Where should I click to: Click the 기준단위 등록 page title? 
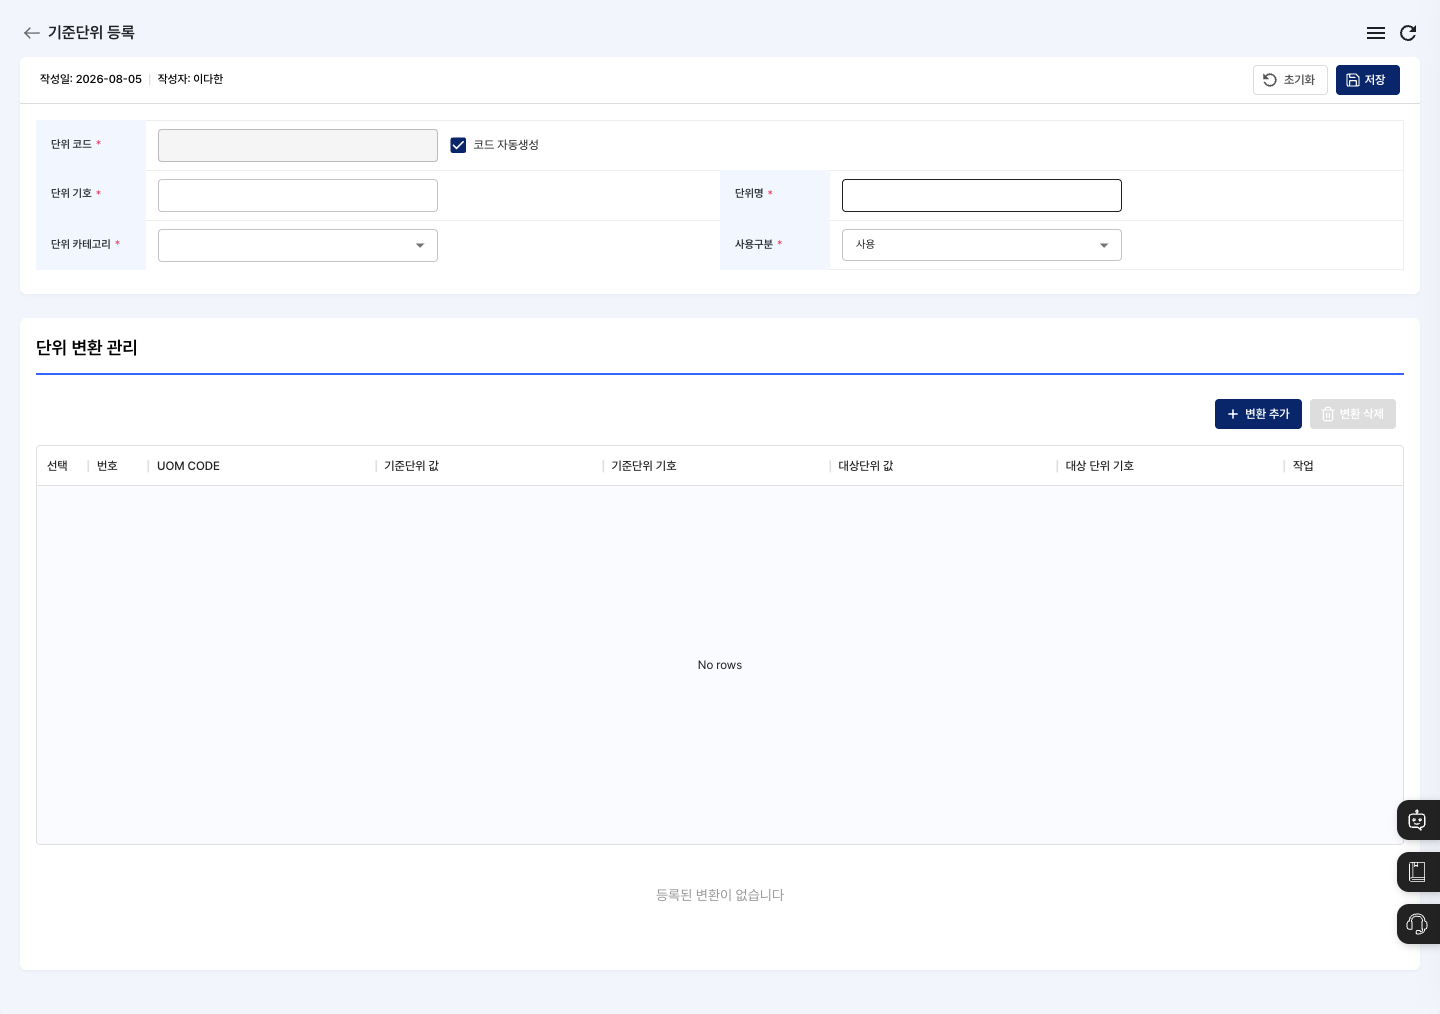91,33
